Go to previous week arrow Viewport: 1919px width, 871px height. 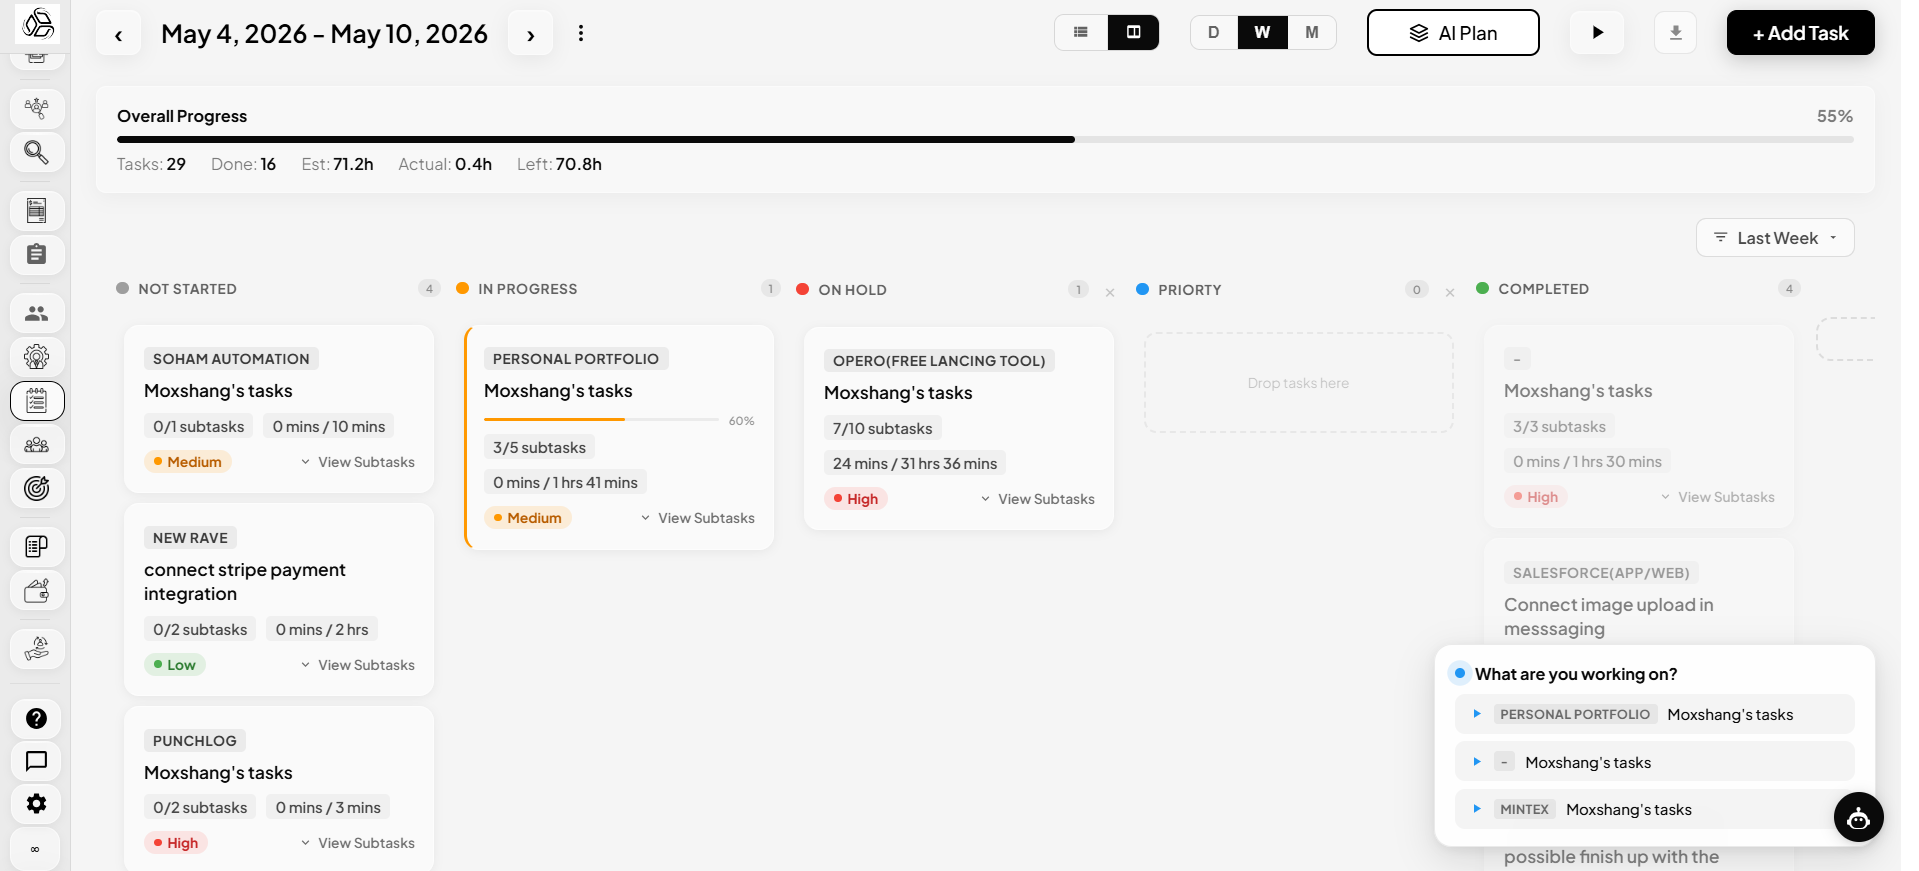[x=118, y=35]
